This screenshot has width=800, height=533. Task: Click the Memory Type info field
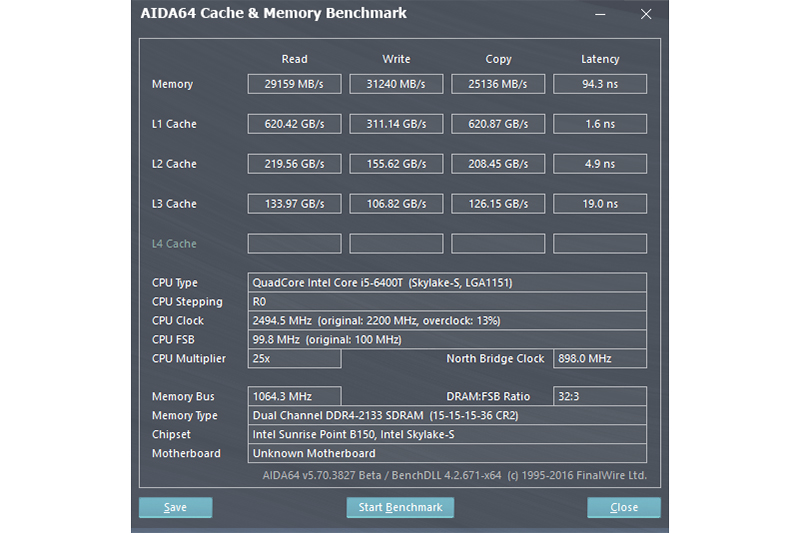[x=447, y=416]
